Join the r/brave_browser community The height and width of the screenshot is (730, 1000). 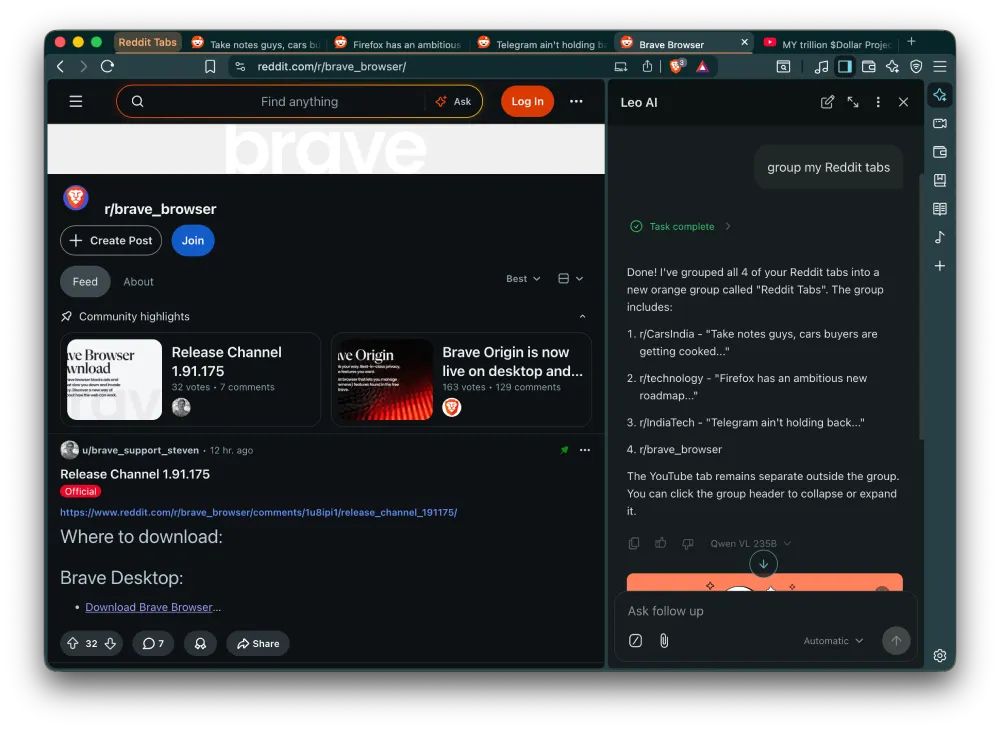pos(193,240)
